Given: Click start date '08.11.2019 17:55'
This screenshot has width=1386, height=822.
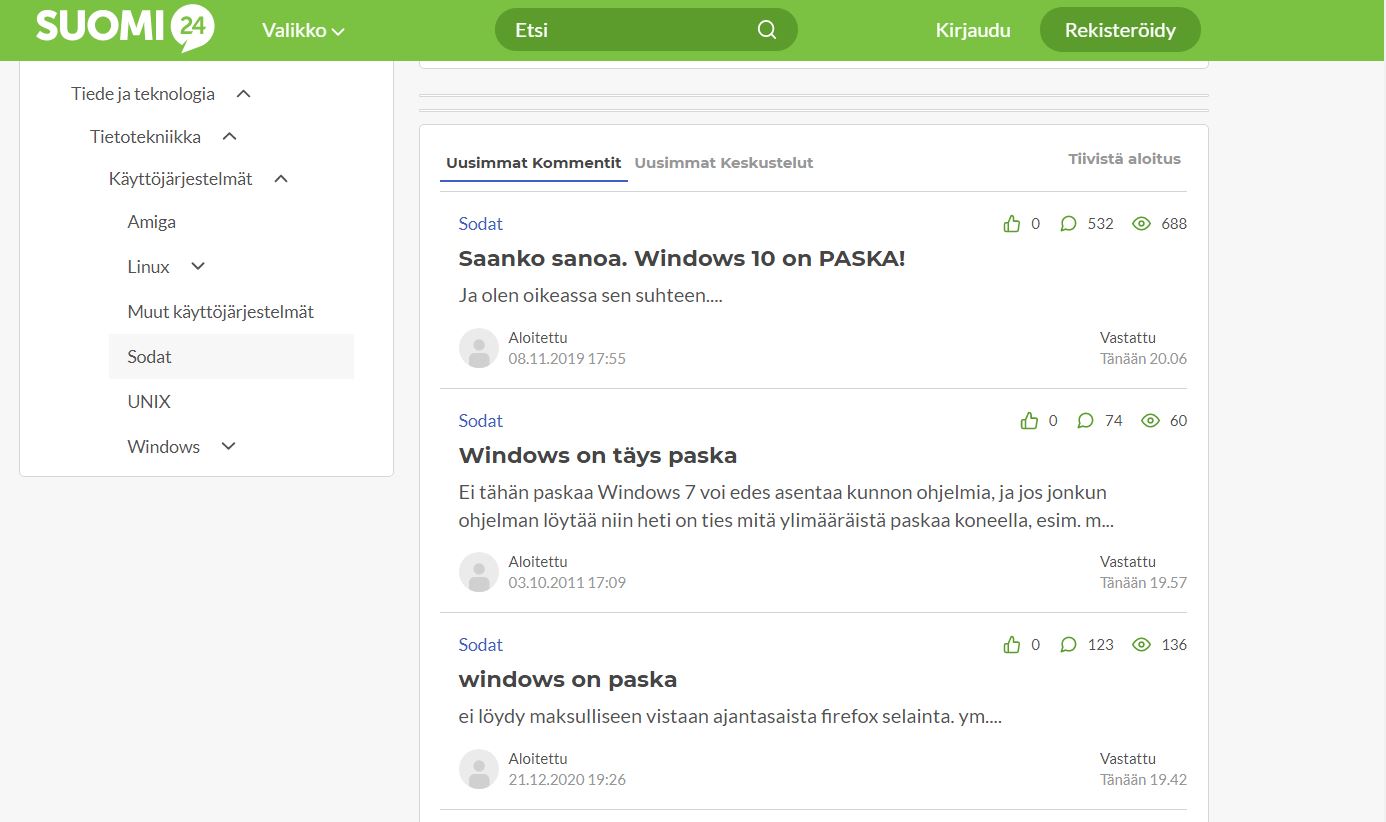Looking at the screenshot, I should (567, 359).
